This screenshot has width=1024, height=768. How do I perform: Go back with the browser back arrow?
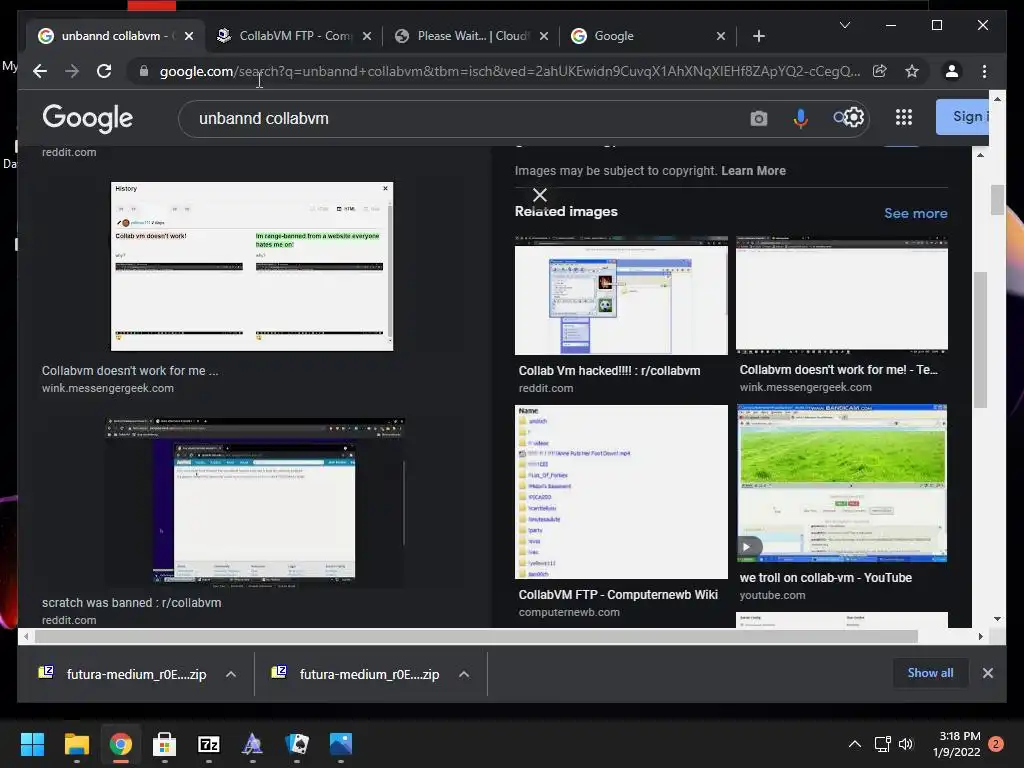(x=40, y=71)
